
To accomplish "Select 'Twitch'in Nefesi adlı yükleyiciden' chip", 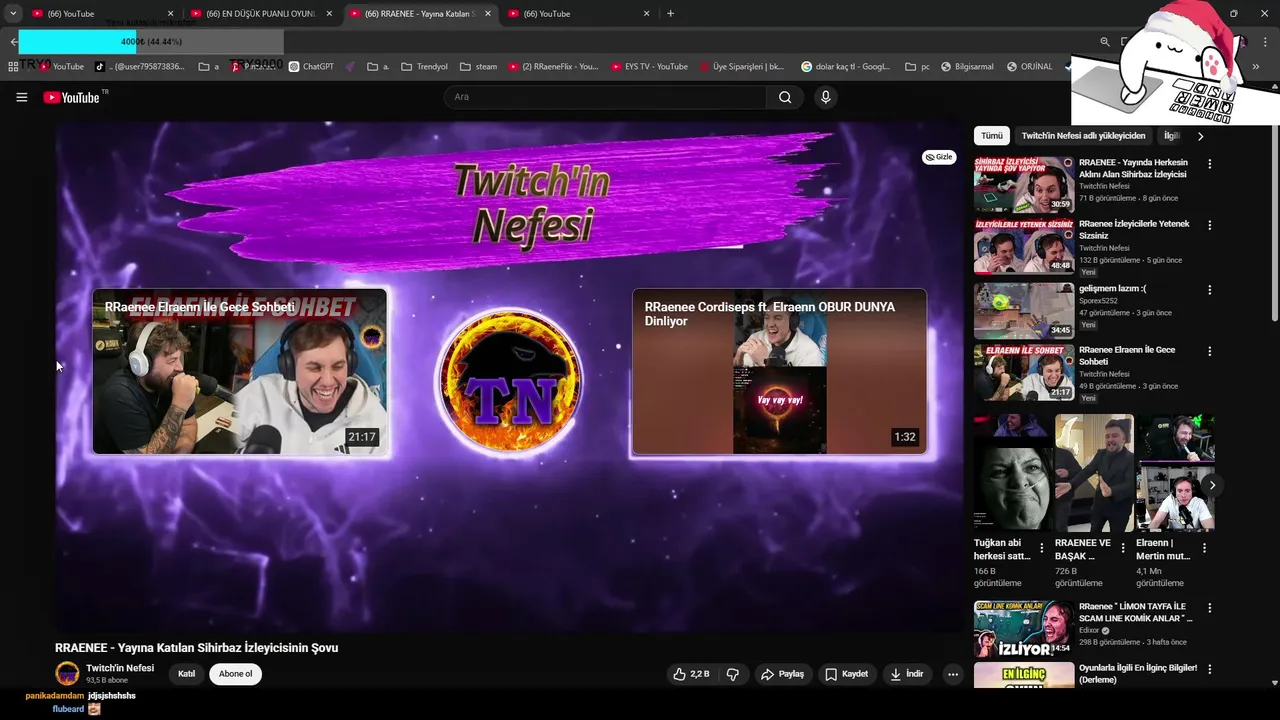I will point(1083,136).
